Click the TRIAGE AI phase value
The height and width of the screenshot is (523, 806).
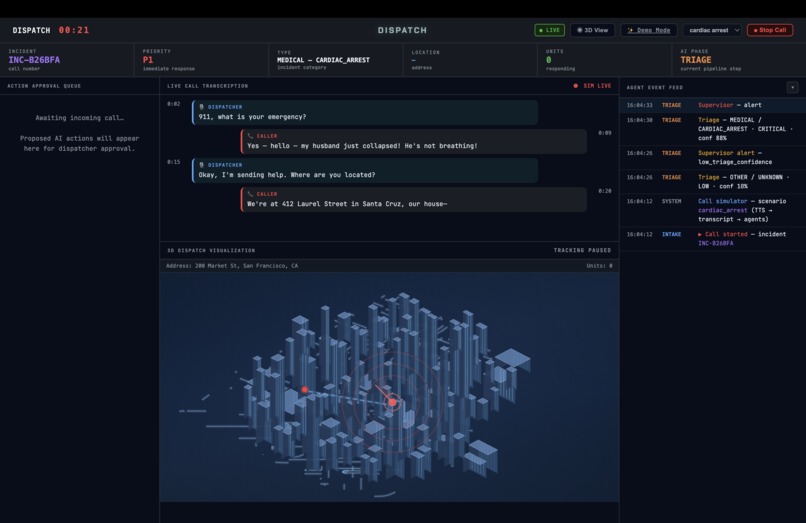[x=696, y=60]
